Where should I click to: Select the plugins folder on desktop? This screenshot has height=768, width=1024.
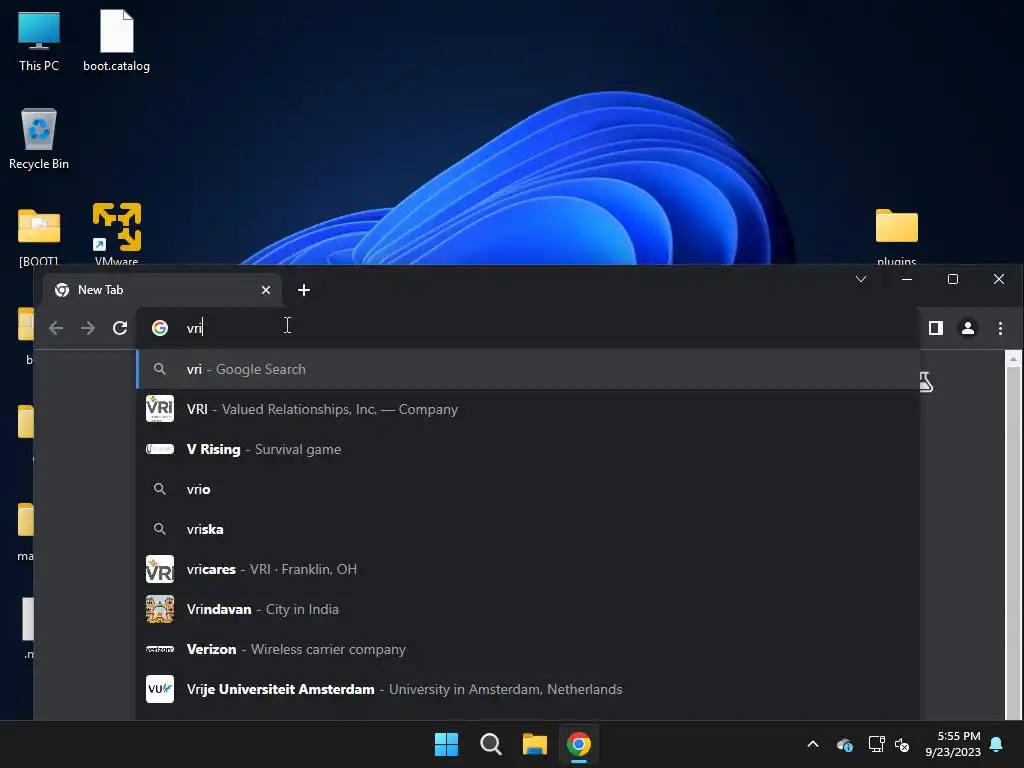[897, 236]
